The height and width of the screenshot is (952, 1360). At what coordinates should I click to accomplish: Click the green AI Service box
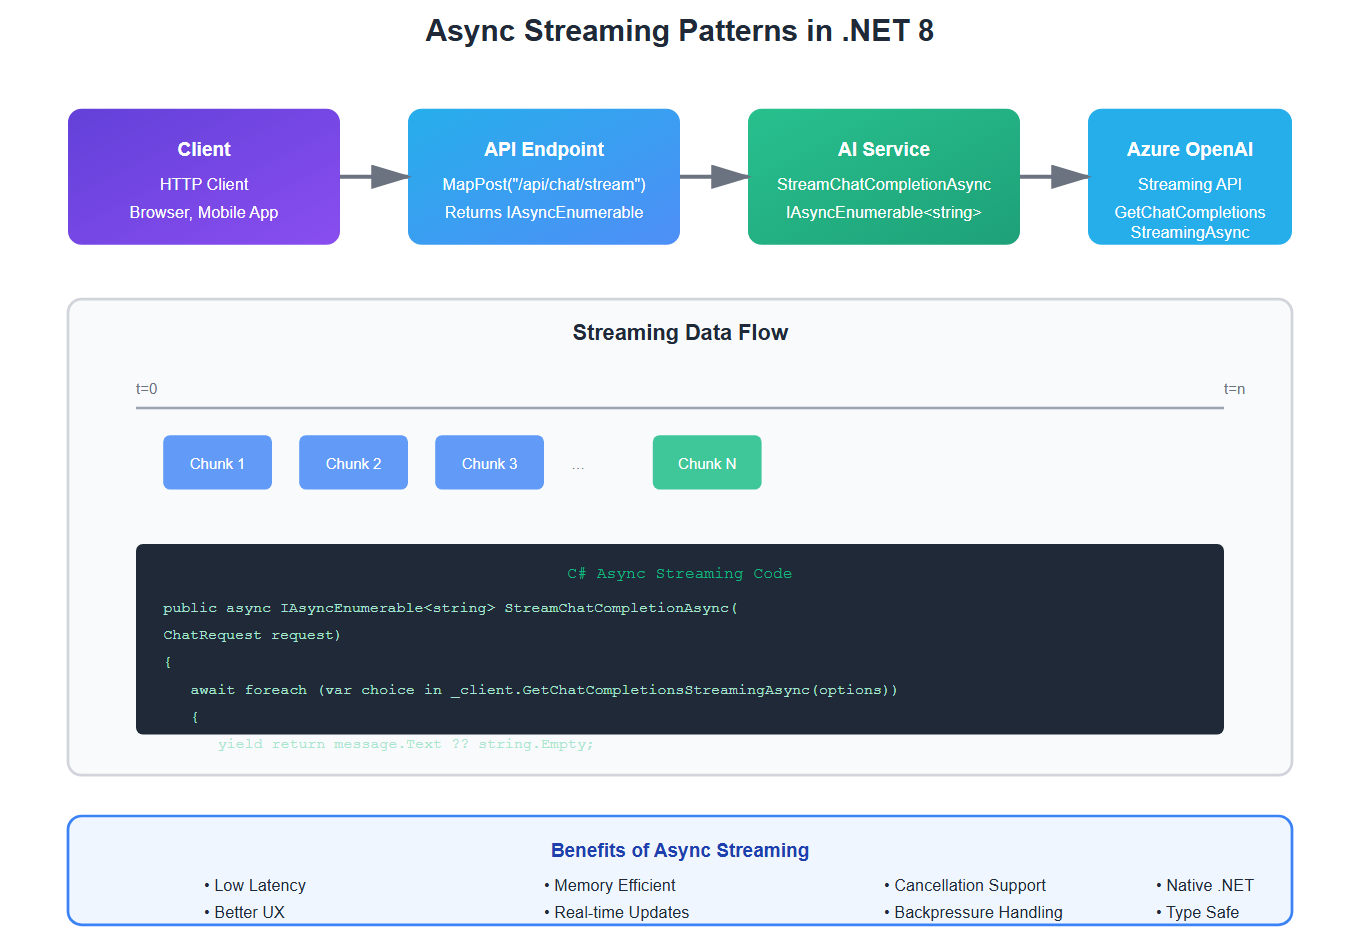tap(884, 177)
